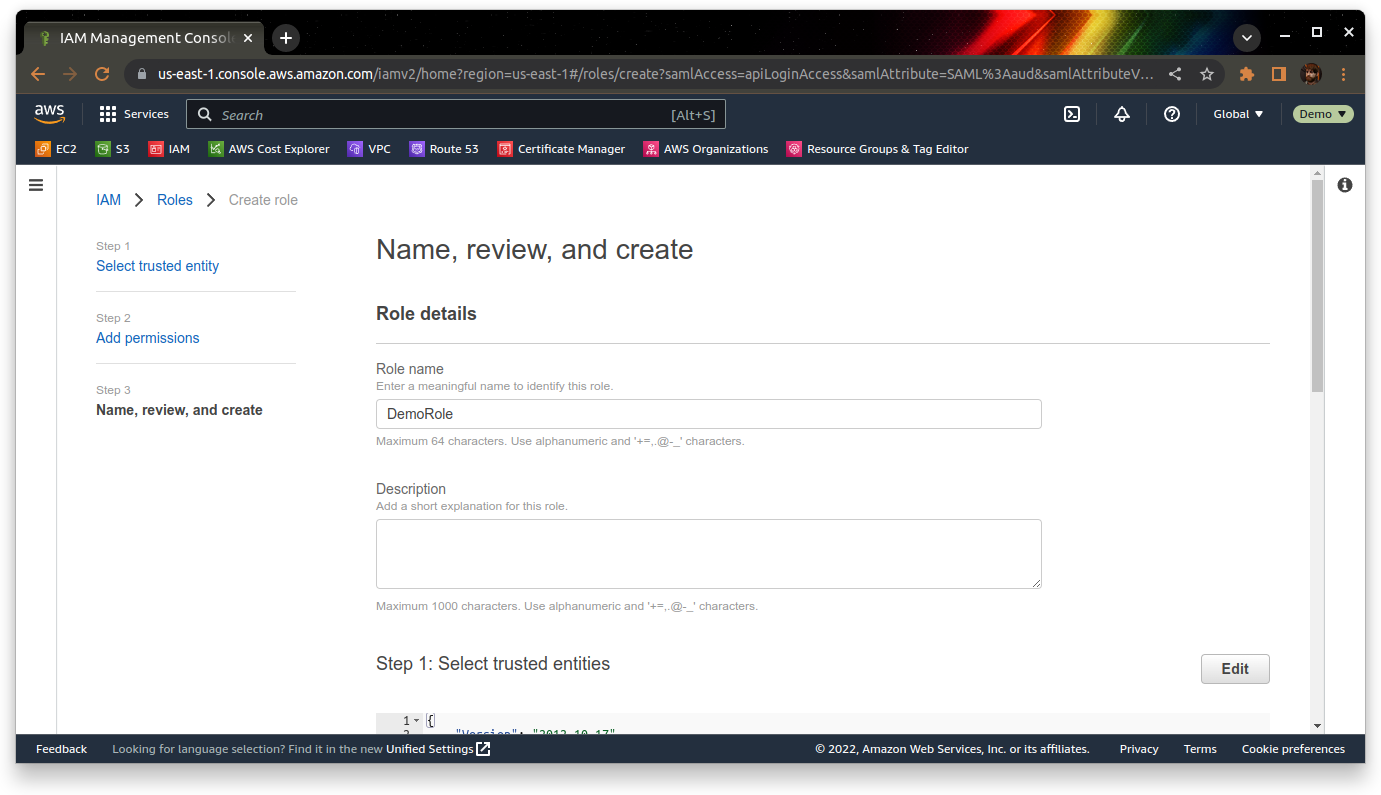Click the browser back arrow
The width and height of the screenshot is (1381, 795).
pyautogui.click(x=38, y=74)
